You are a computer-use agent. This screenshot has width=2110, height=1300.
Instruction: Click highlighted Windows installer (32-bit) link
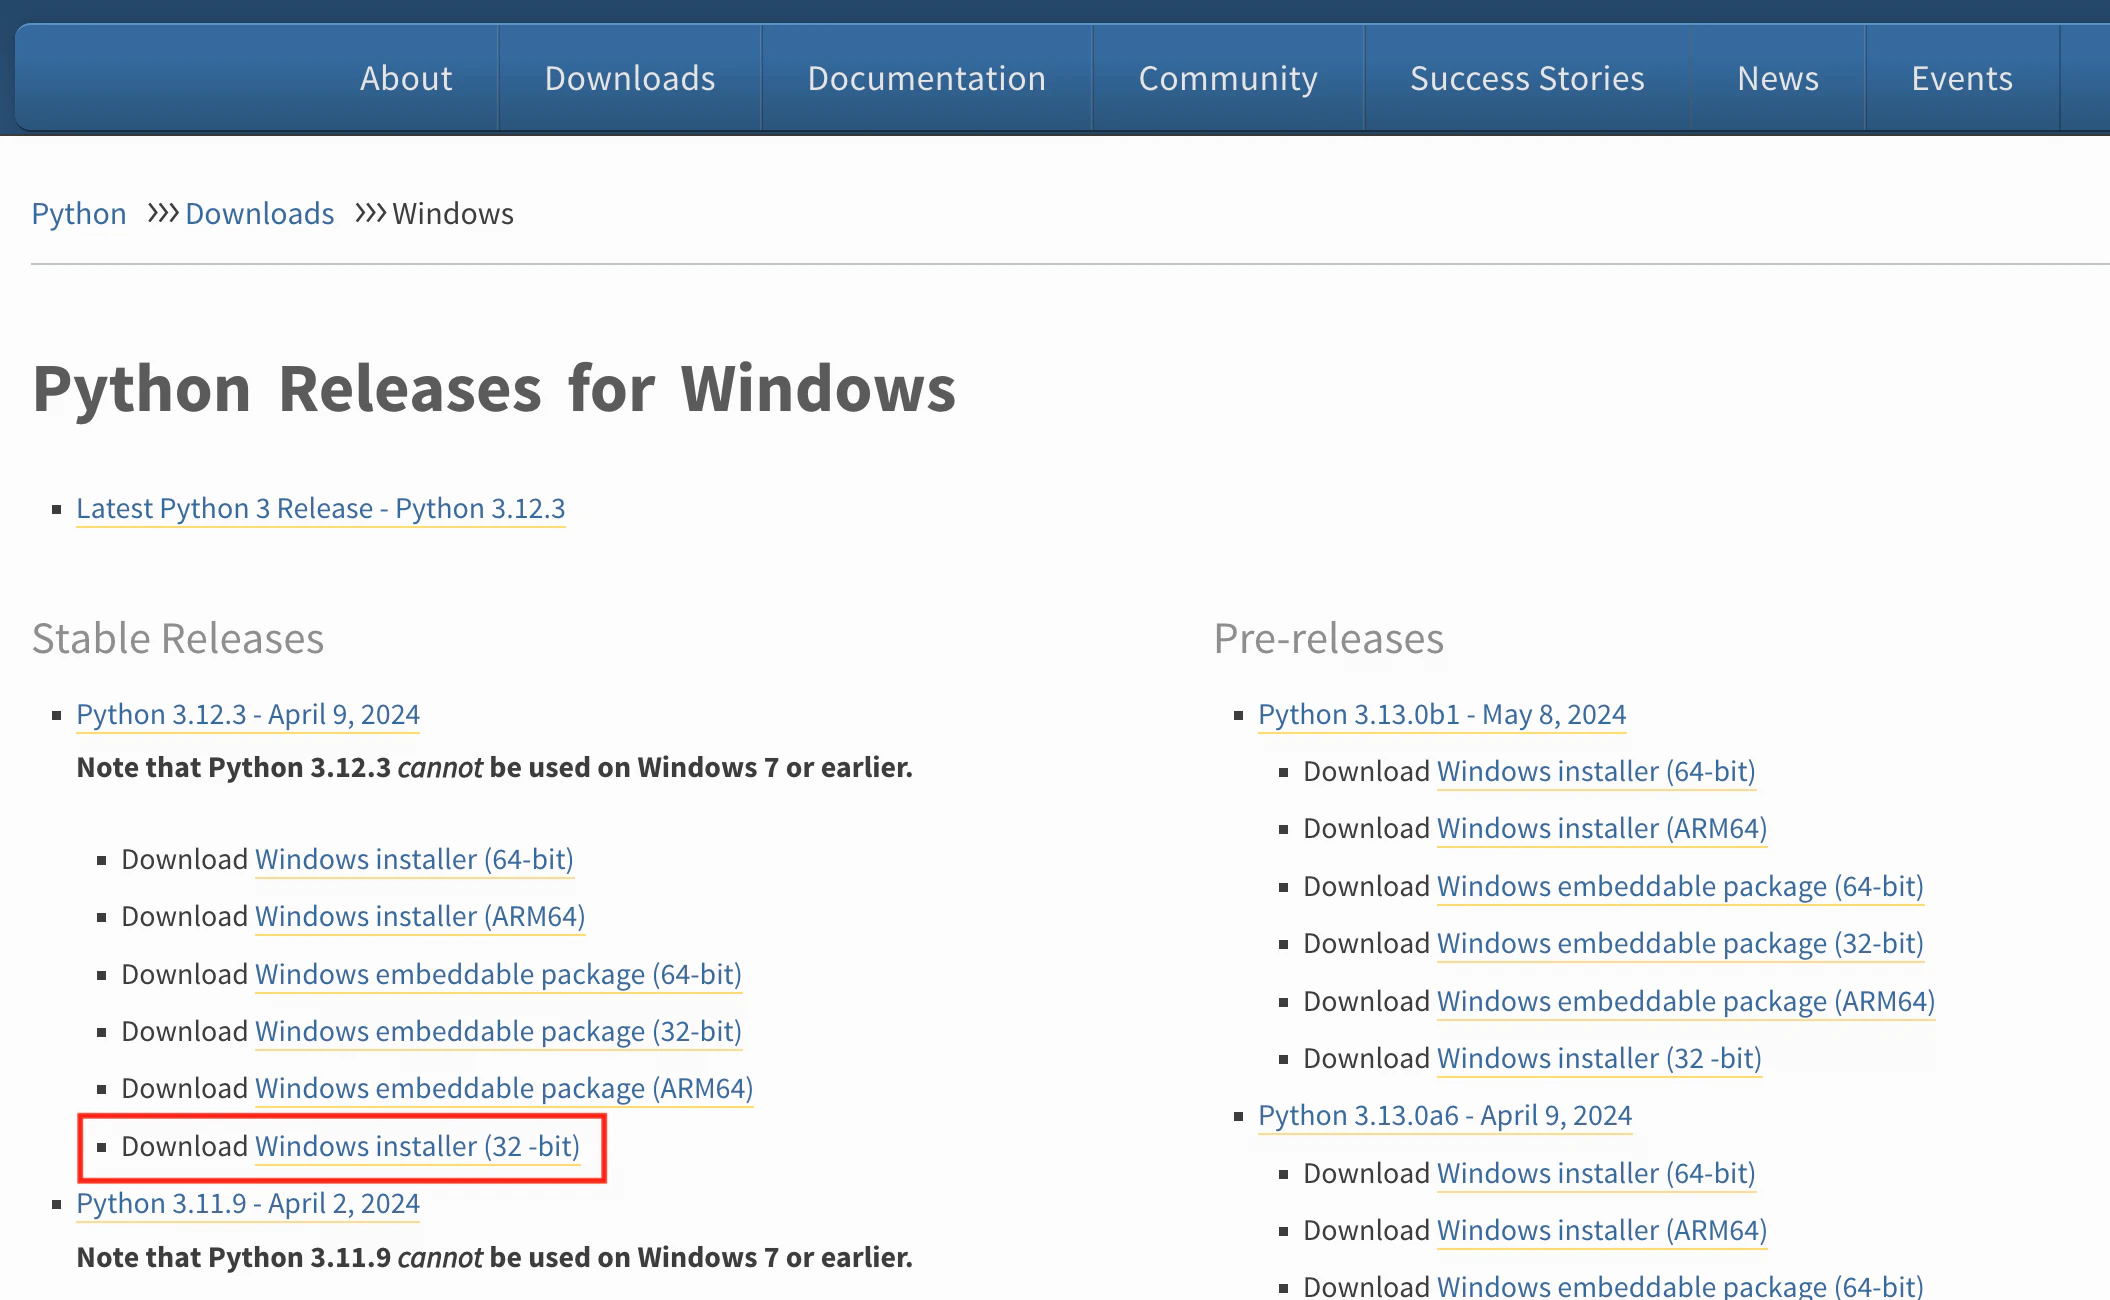point(417,1147)
